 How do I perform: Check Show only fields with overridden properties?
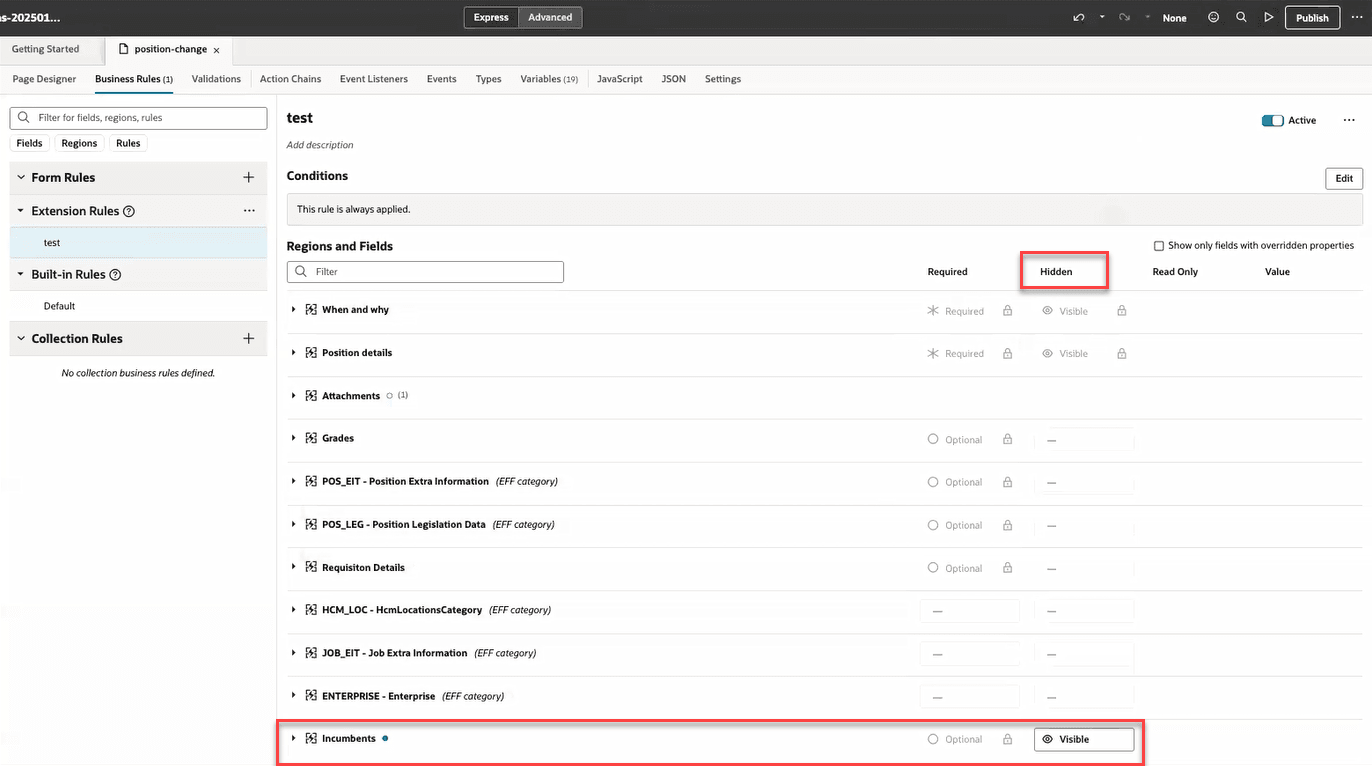1159,245
